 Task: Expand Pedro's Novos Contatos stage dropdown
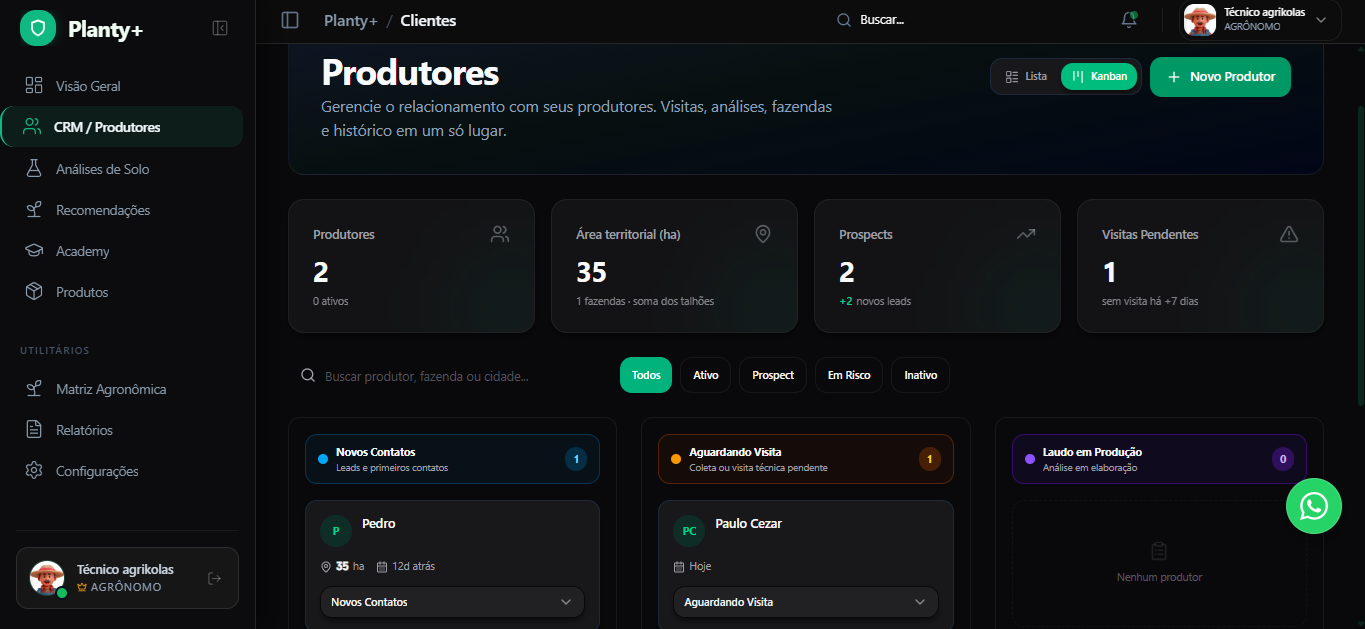pyautogui.click(x=452, y=602)
